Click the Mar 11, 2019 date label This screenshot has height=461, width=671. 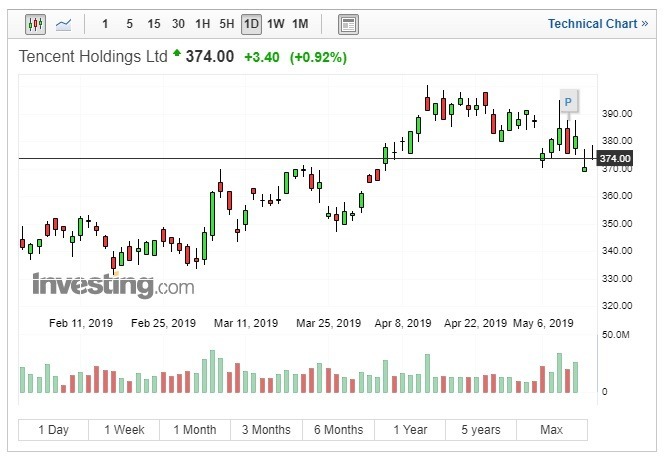(x=246, y=323)
